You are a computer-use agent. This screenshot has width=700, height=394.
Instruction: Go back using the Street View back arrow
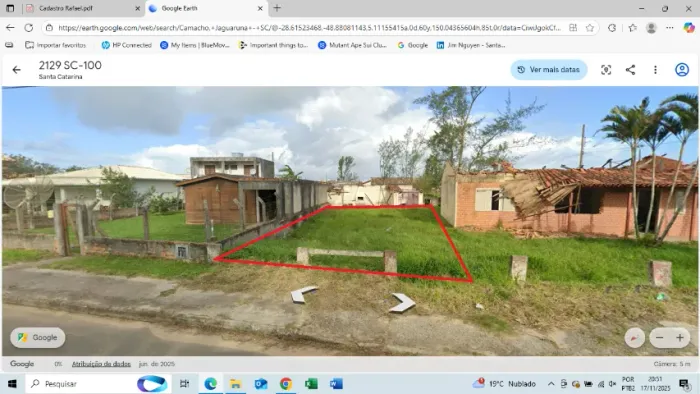[x=17, y=70]
